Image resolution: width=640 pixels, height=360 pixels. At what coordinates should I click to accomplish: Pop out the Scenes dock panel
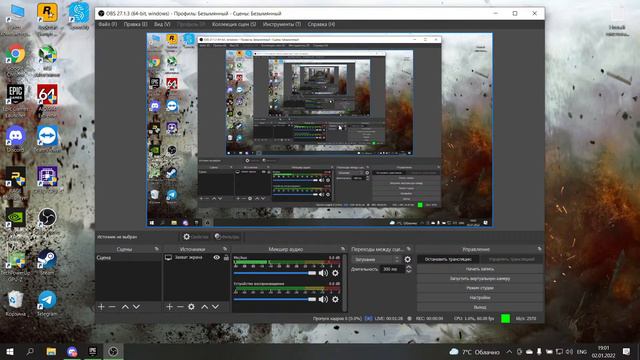coord(156,249)
